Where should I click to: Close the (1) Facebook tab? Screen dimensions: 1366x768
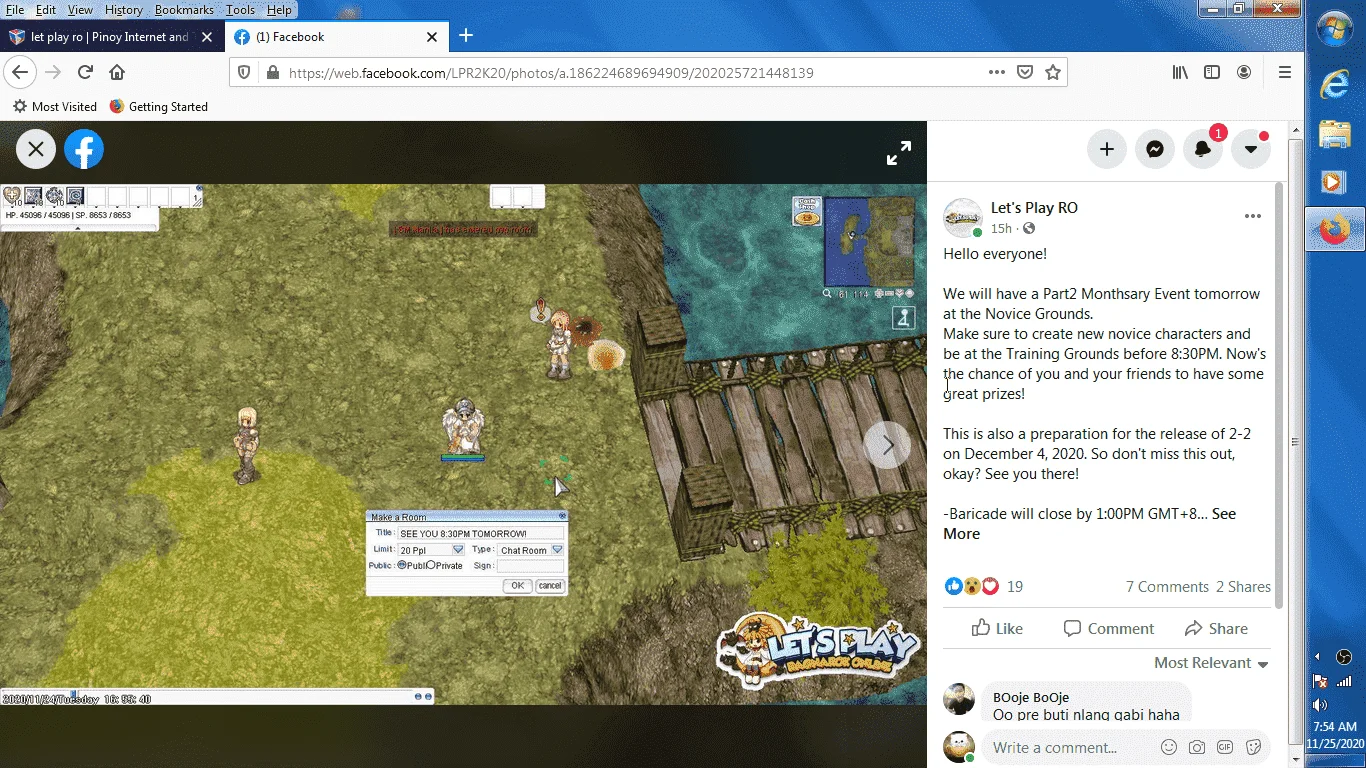click(432, 37)
